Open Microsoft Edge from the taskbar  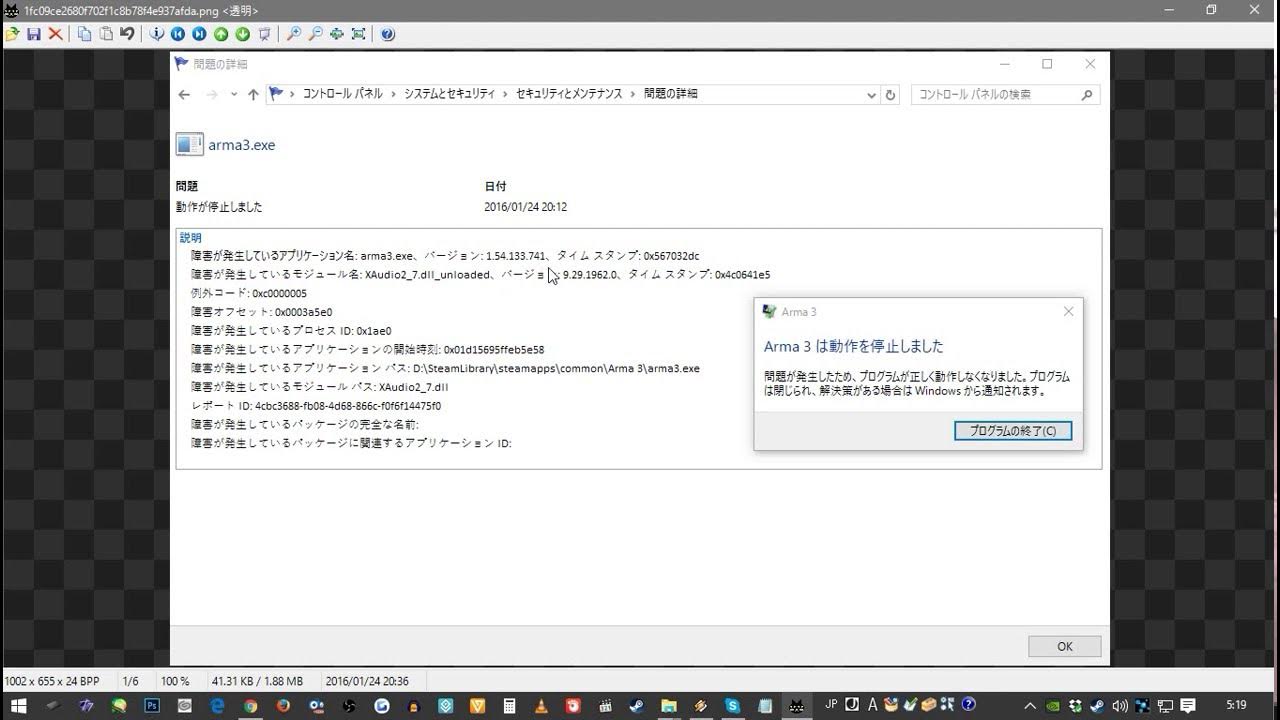(x=217, y=706)
